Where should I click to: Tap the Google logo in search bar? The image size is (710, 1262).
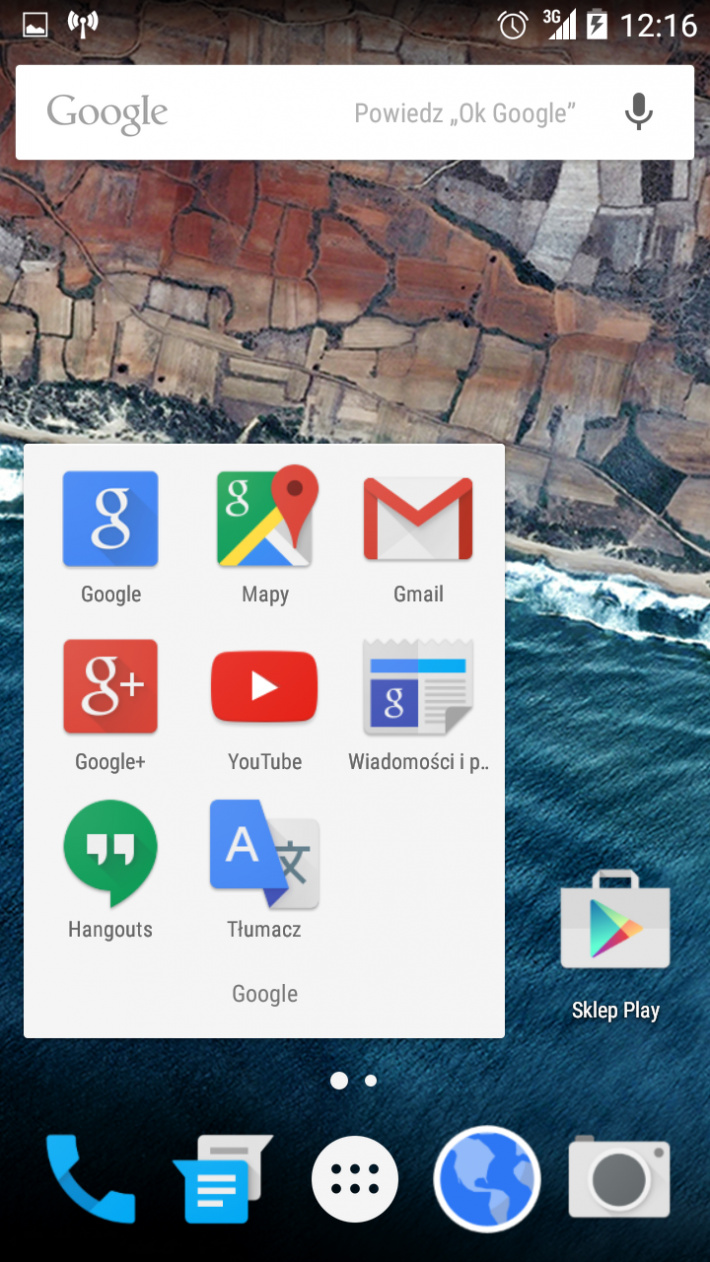coord(107,114)
